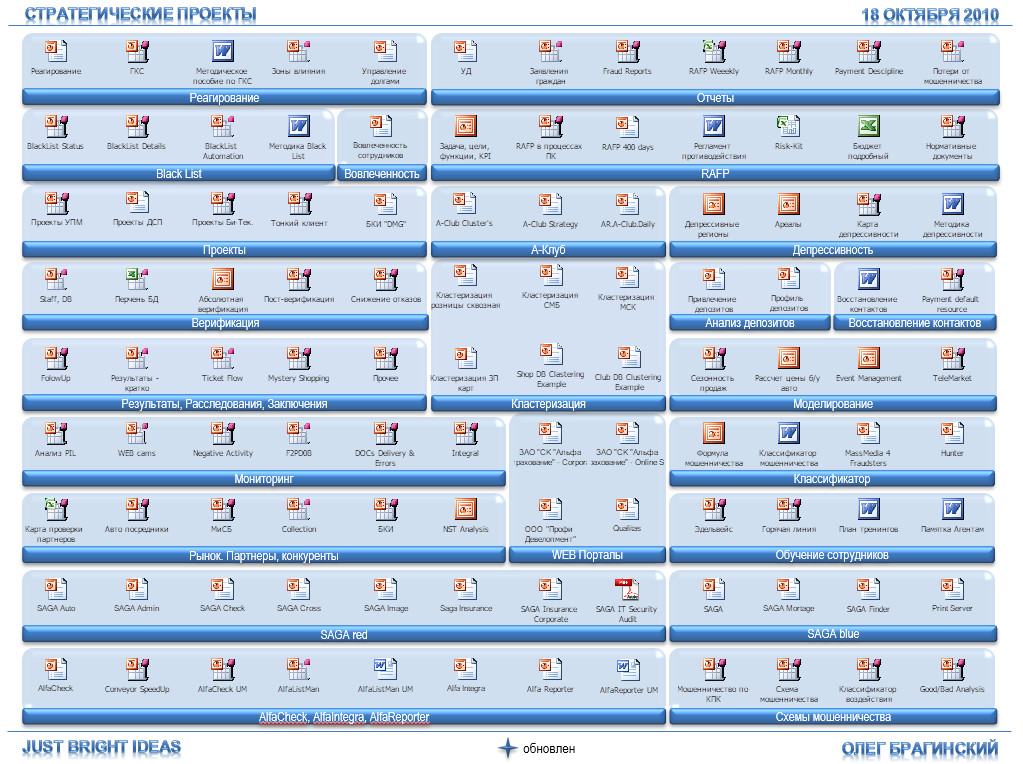Open the RAFP 400 days icon
Viewport: 1023px width, 764px height.
628,127
